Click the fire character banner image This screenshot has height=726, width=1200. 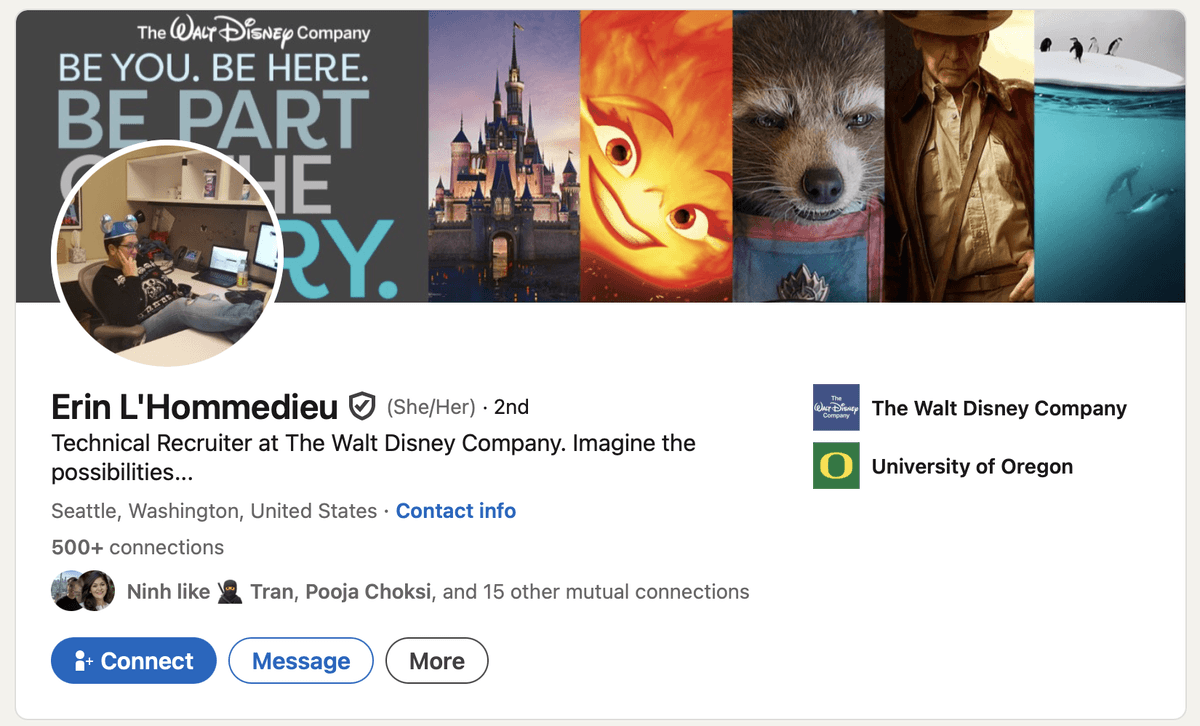656,156
